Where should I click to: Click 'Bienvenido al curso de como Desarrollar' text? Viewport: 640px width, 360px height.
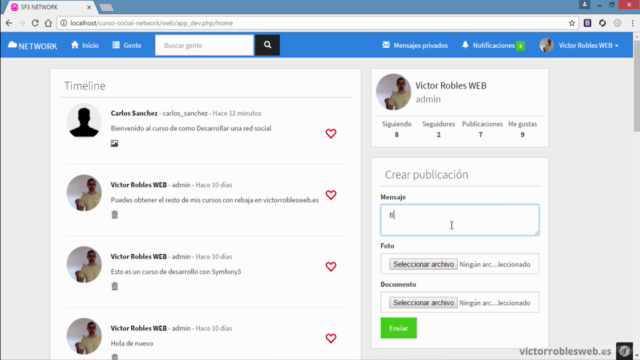pos(191,128)
